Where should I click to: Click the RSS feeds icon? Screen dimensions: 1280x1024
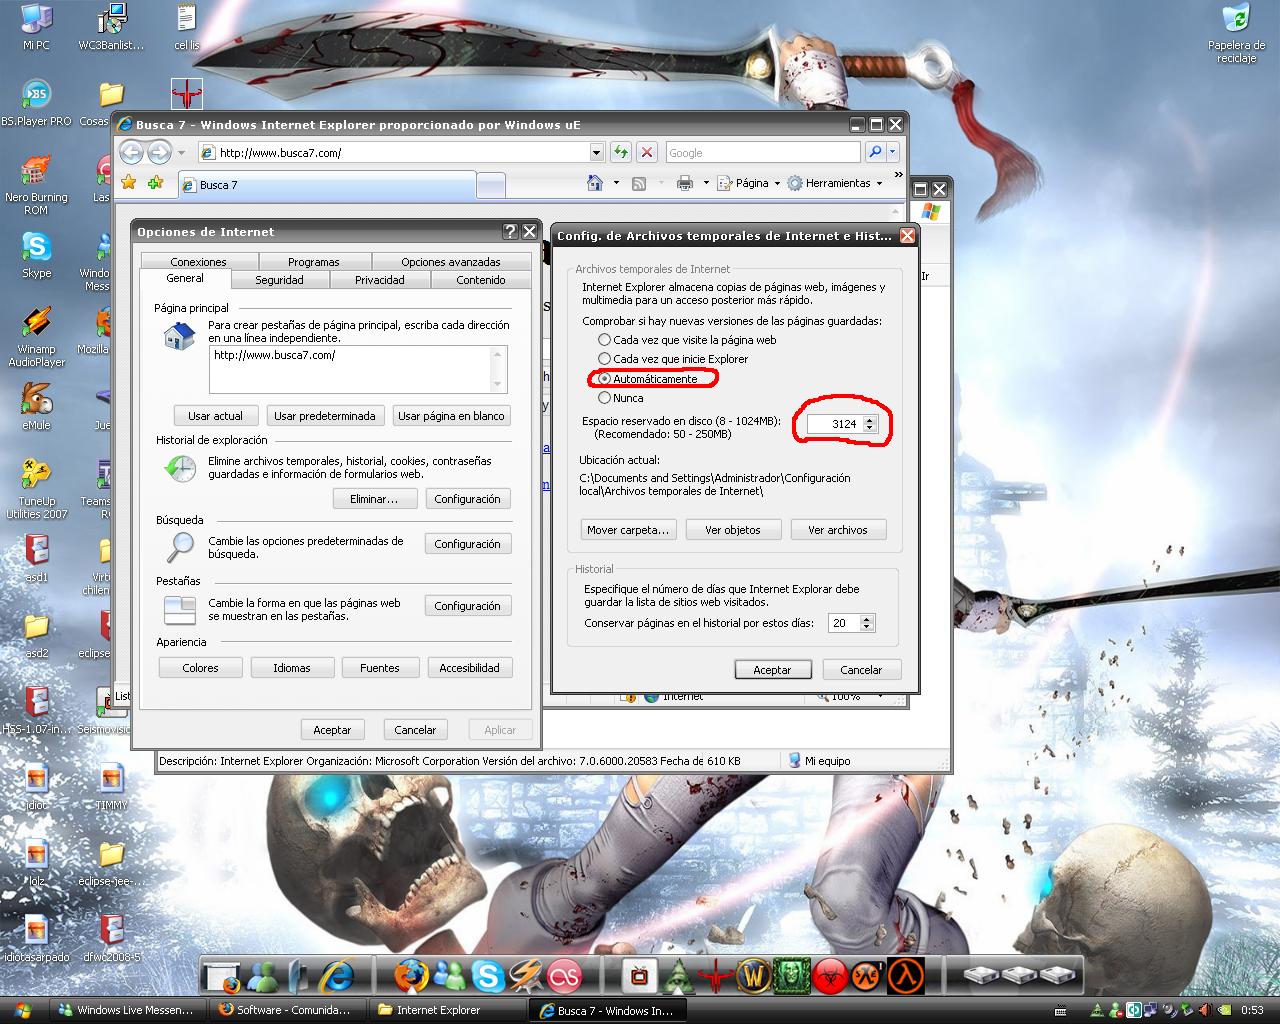click(639, 183)
